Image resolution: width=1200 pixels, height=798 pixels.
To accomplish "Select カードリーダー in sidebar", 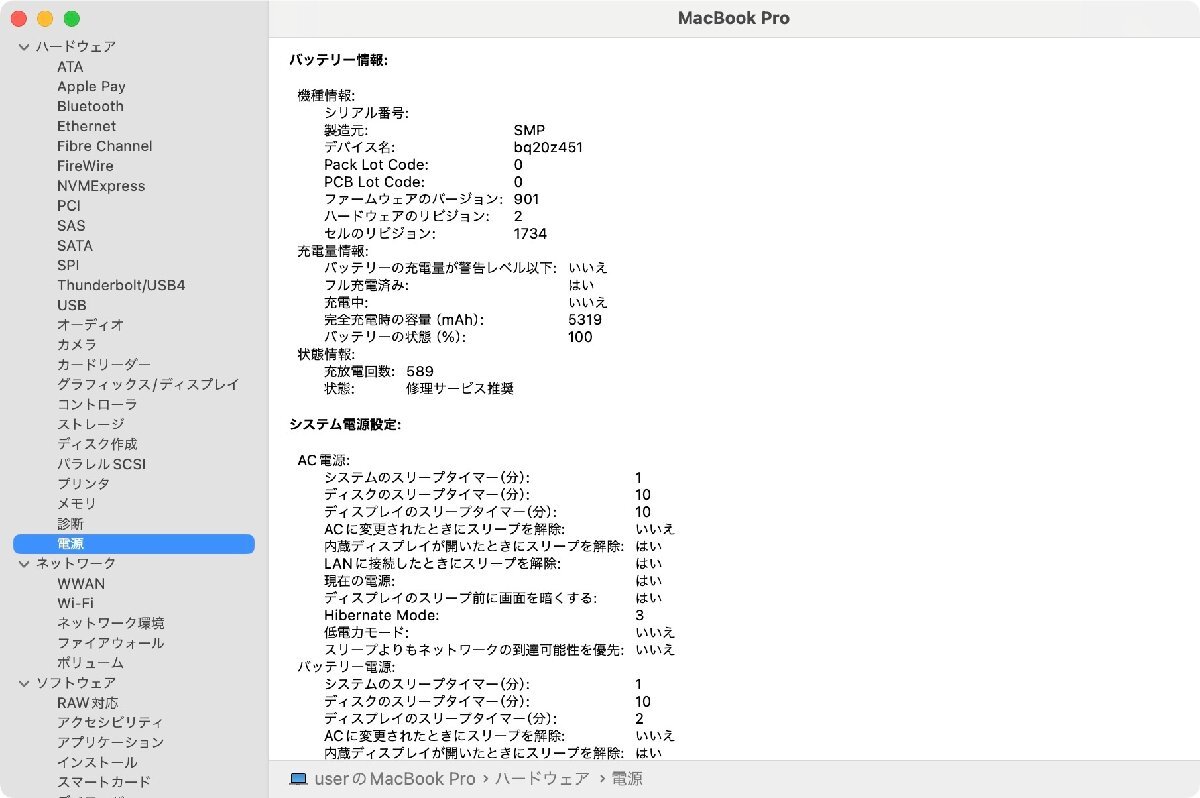I will pos(104,365).
